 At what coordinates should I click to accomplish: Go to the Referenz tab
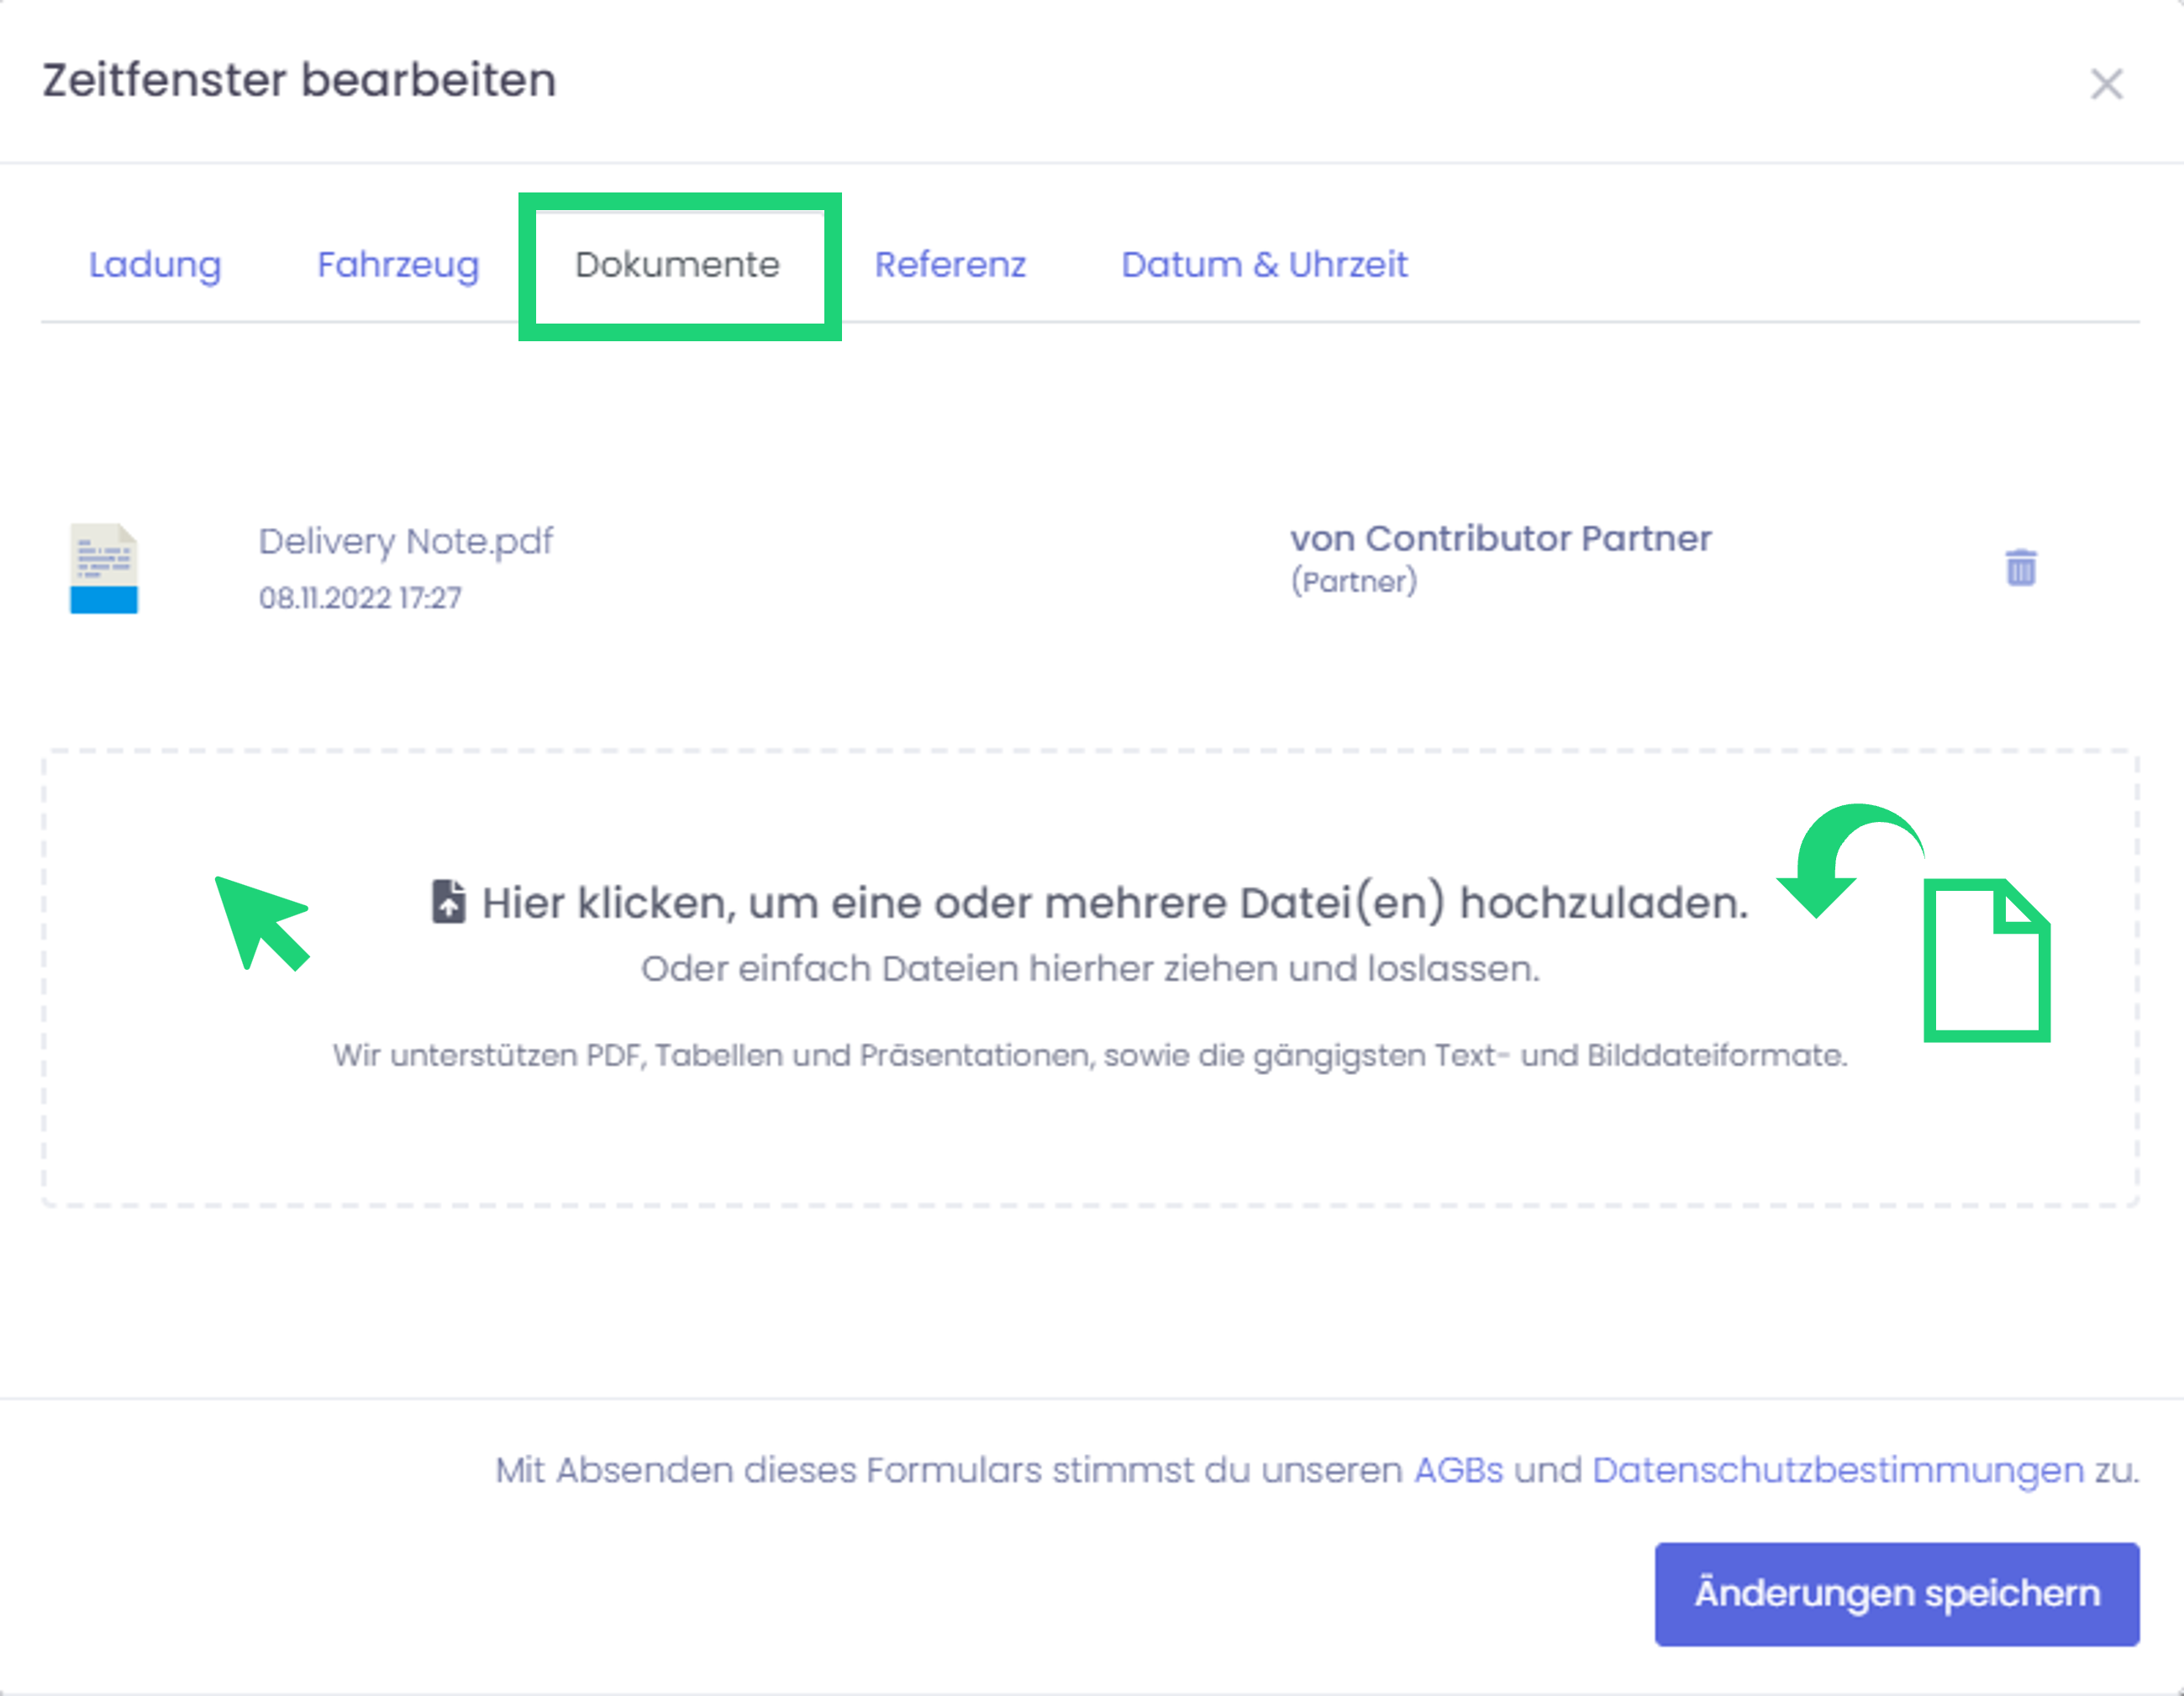[x=949, y=265]
